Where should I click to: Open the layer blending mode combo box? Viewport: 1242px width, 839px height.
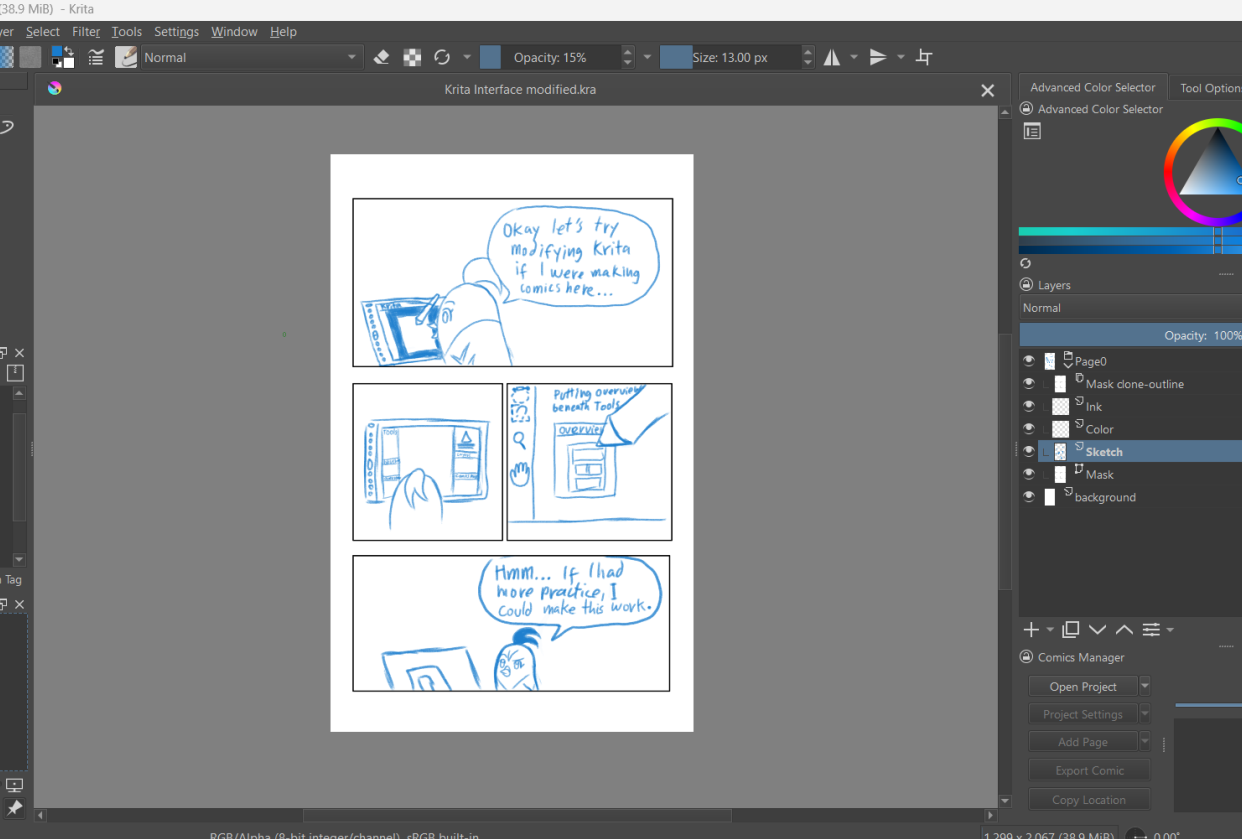point(1131,308)
